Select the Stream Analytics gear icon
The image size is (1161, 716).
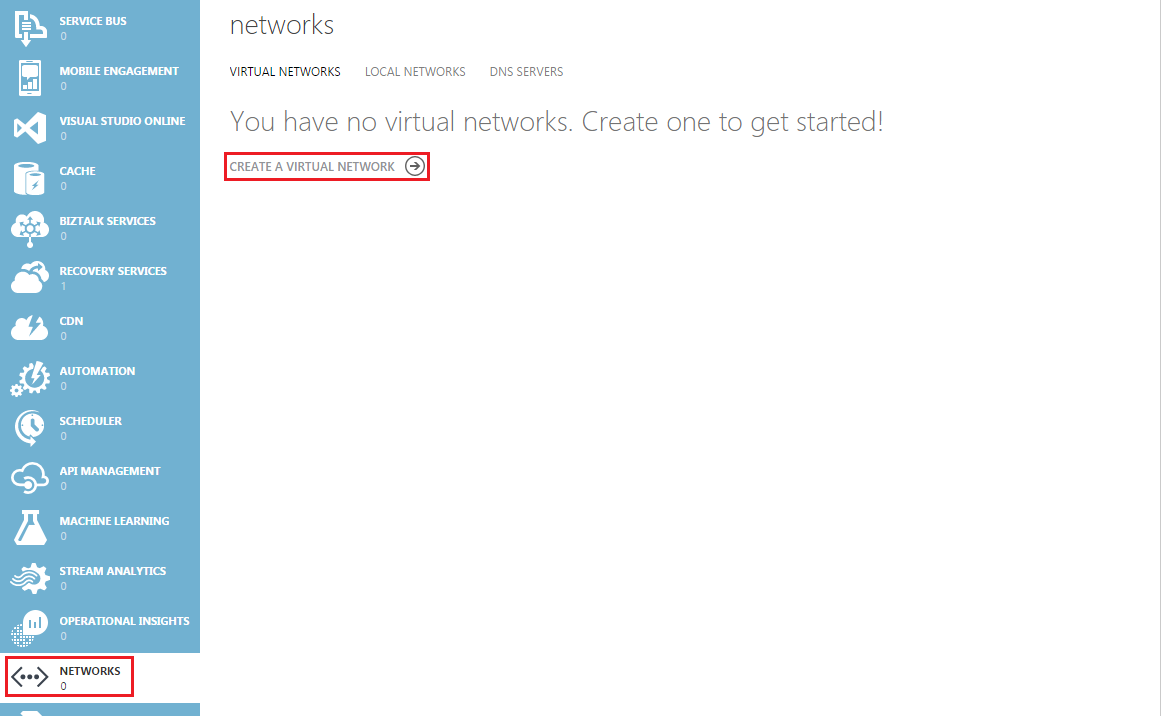click(30, 578)
